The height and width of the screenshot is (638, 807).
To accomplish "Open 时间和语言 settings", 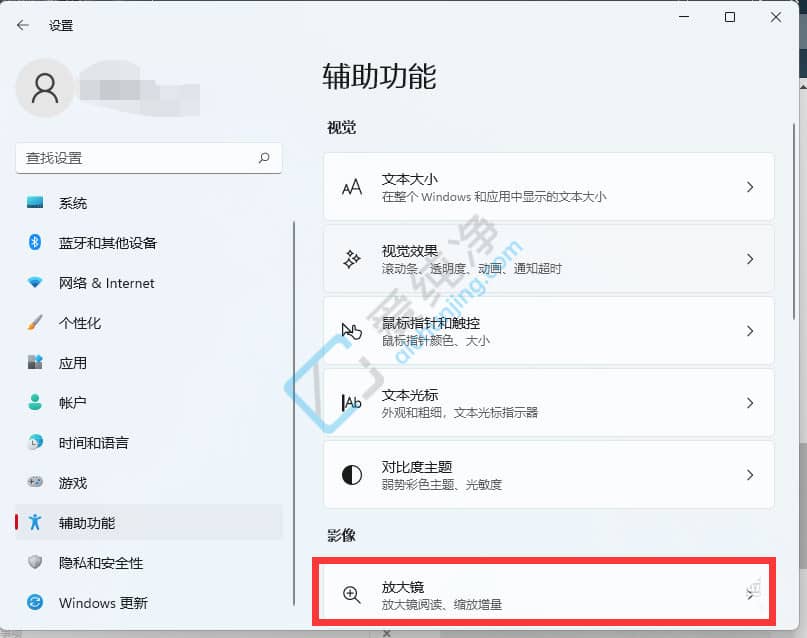I will [149, 442].
